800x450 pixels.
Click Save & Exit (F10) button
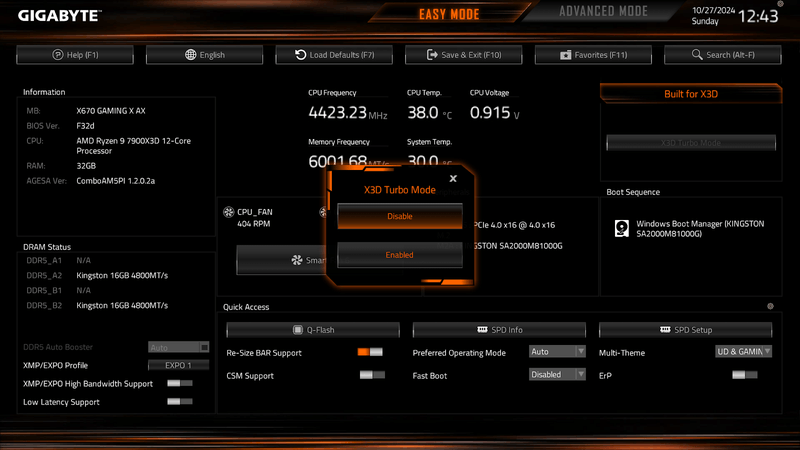click(x=464, y=55)
